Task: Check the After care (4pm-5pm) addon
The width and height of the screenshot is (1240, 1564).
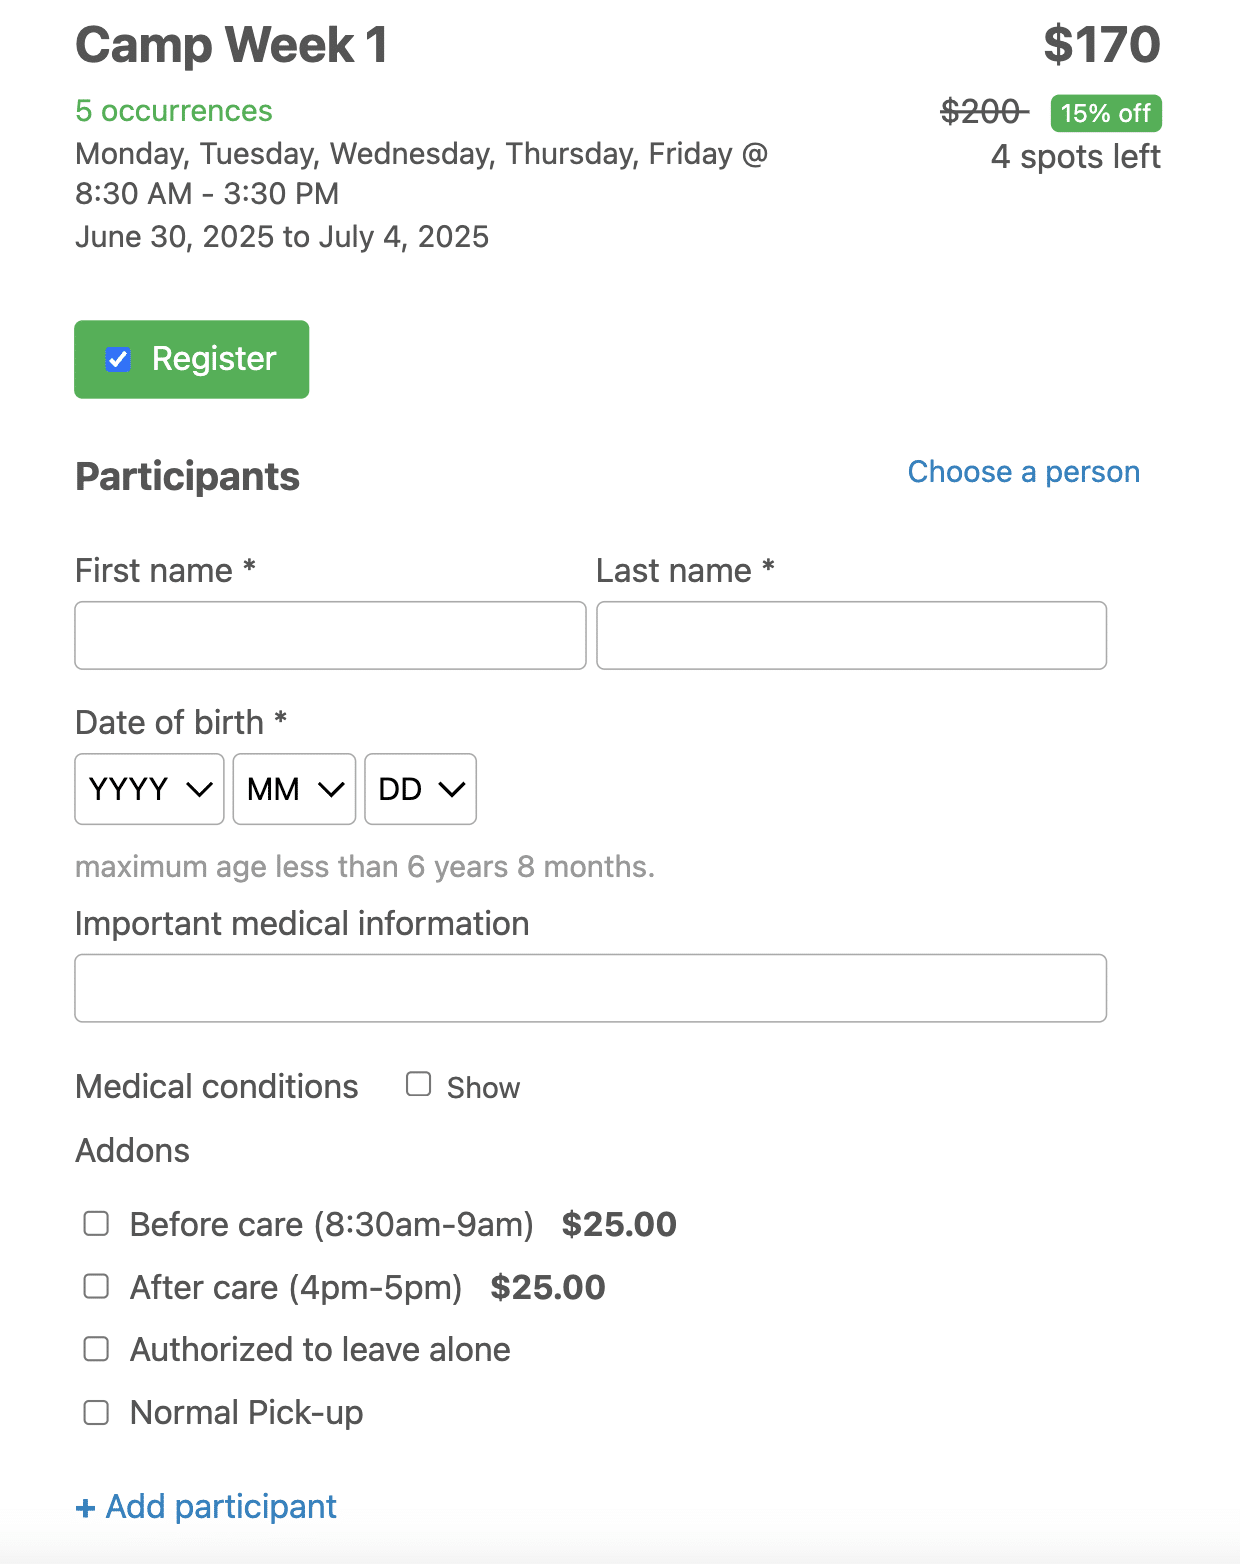Action: coord(96,1286)
